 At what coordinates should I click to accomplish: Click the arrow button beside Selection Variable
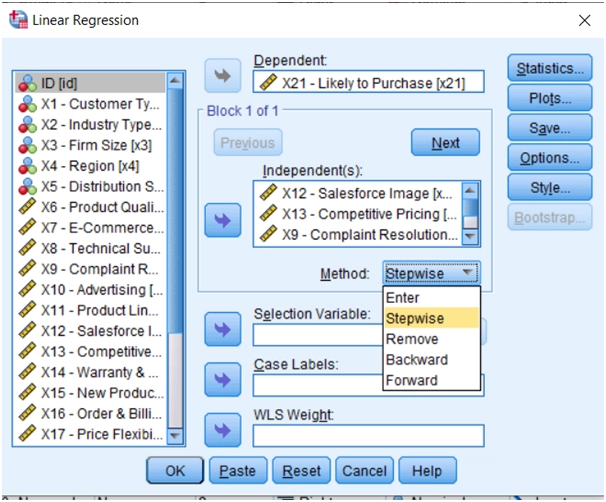pos(224,327)
